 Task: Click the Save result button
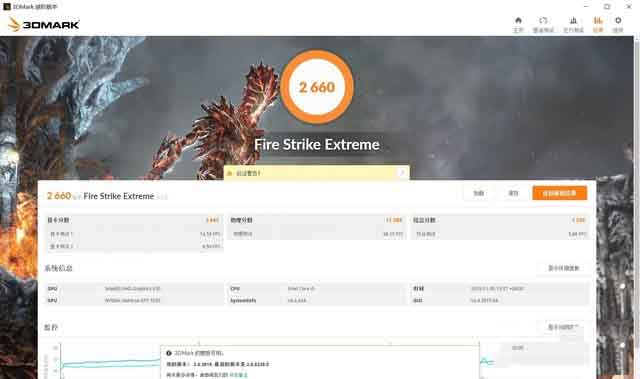[x=513, y=193]
